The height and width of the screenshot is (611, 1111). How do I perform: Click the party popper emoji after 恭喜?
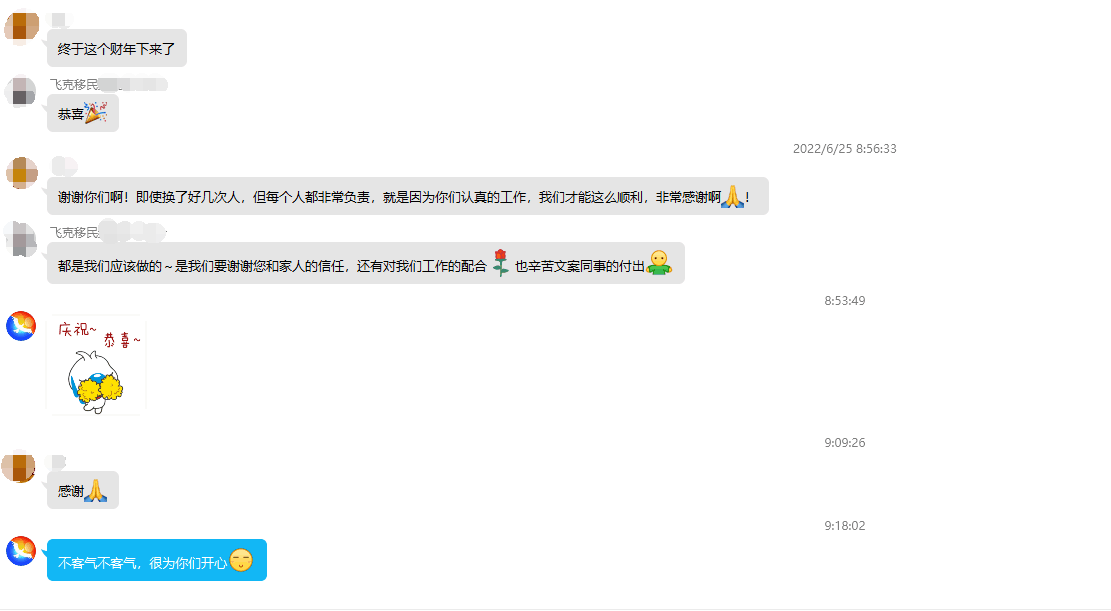coord(96,113)
